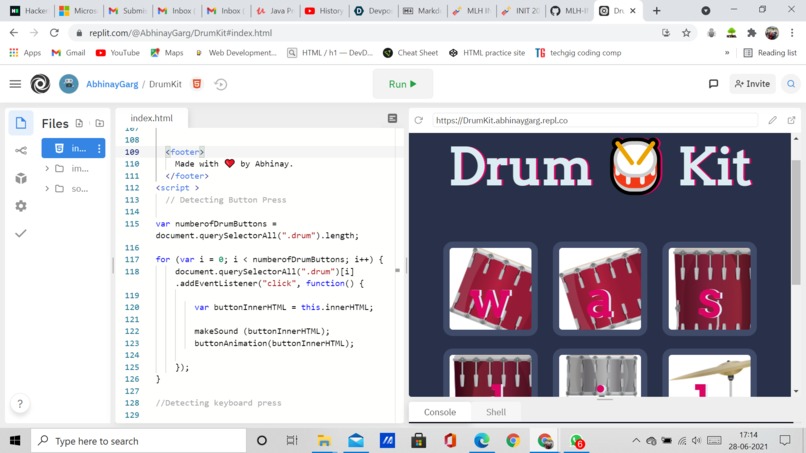Click the DrumKit project name
806x453 pixels.
165,84
